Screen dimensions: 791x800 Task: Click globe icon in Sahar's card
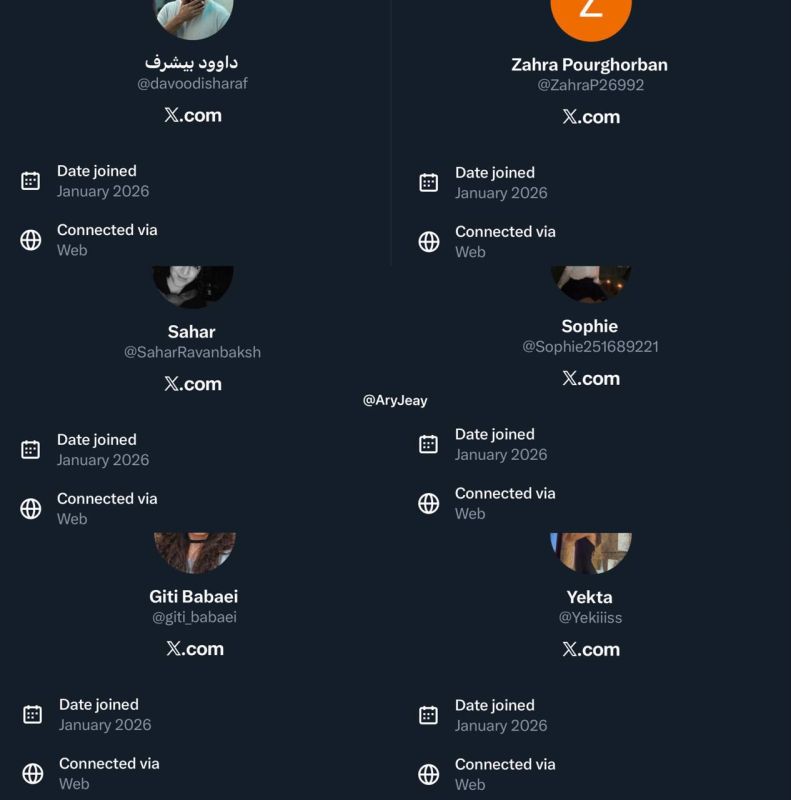point(31,508)
